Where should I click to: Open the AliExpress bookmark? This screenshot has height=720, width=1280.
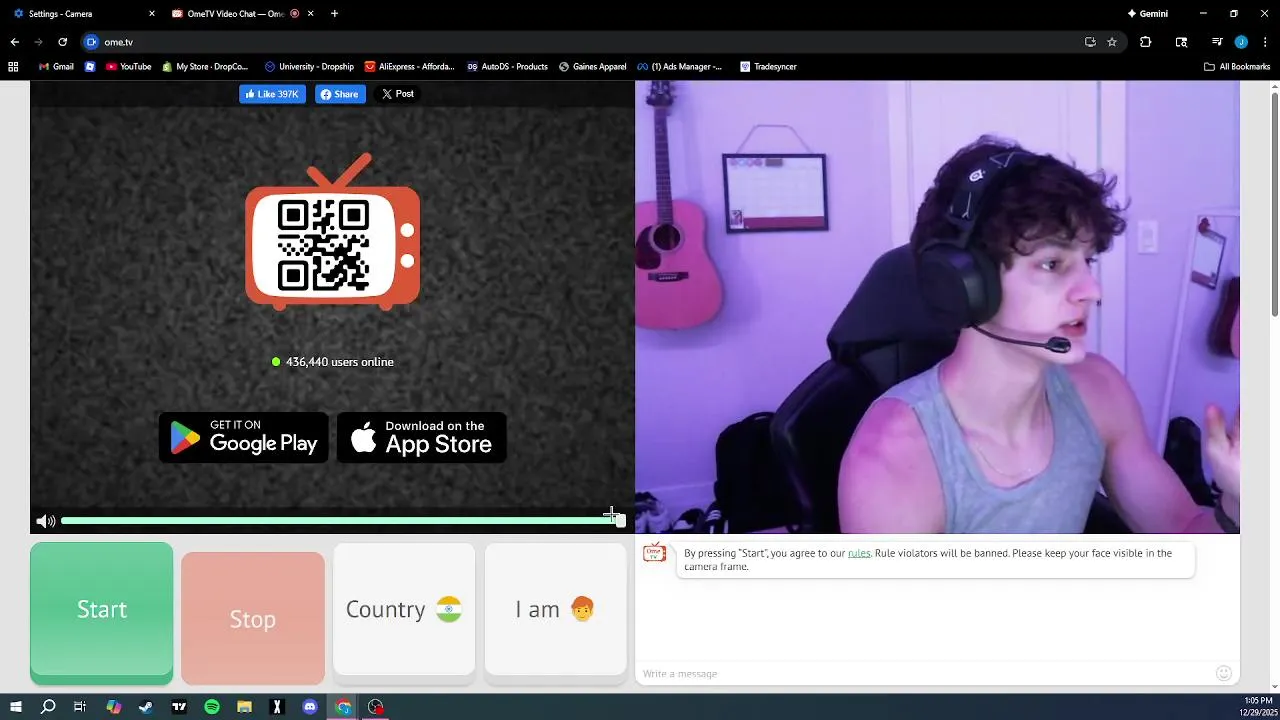point(409,67)
